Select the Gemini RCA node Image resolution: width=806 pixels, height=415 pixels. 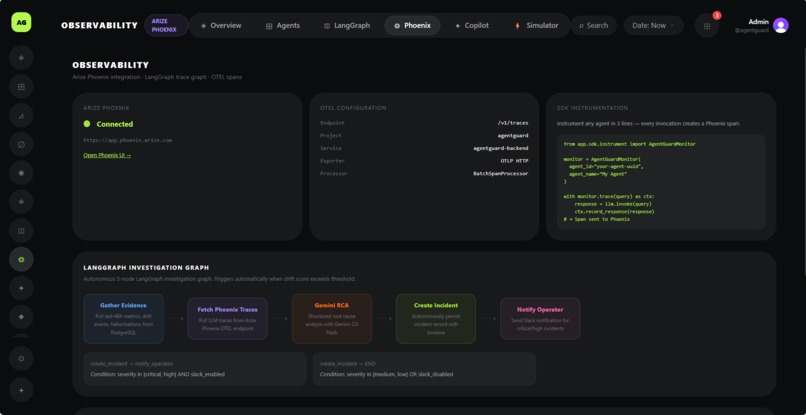tap(332, 319)
